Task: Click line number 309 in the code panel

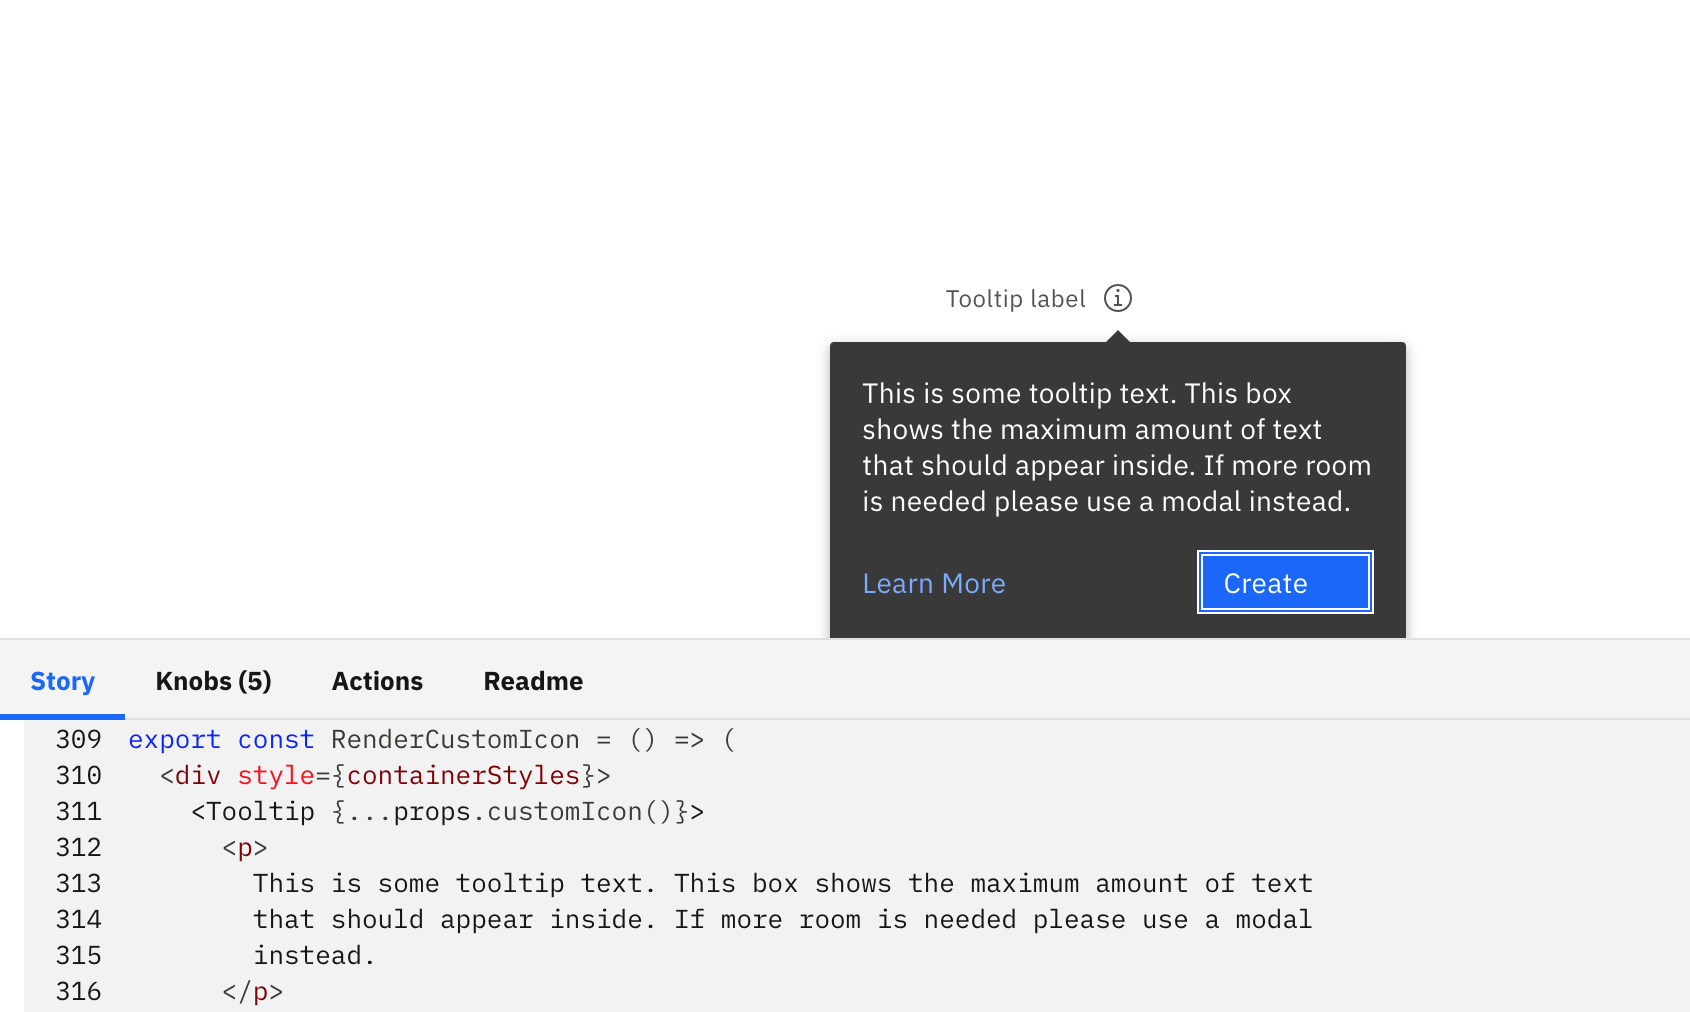Action: tap(79, 739)
